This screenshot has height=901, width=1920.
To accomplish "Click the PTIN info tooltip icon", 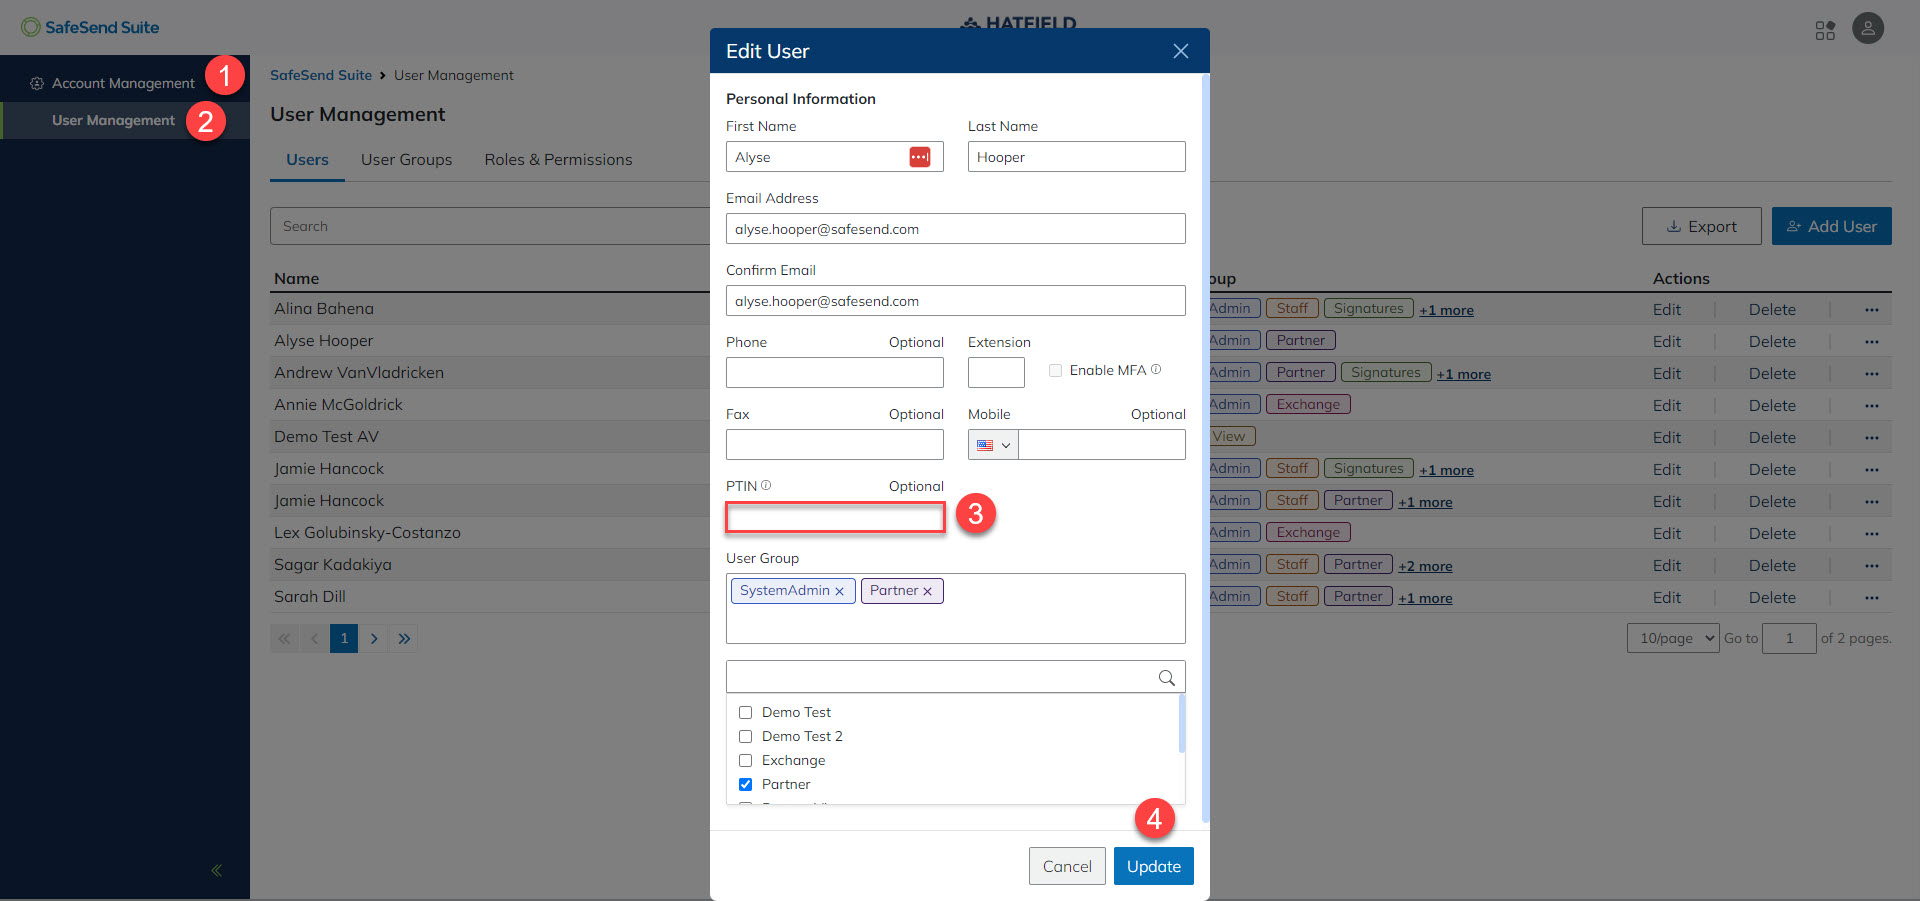I will click(766, 485).
